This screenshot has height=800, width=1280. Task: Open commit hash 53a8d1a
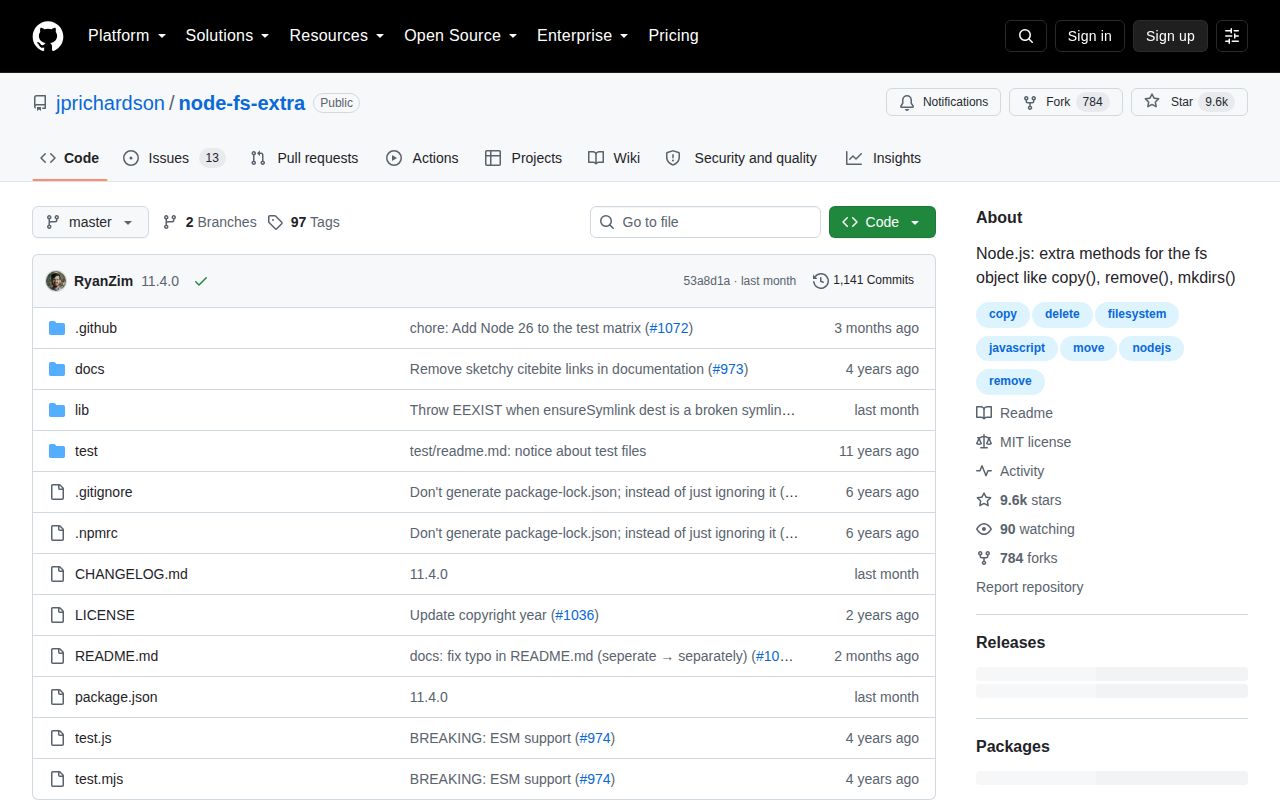707,281
